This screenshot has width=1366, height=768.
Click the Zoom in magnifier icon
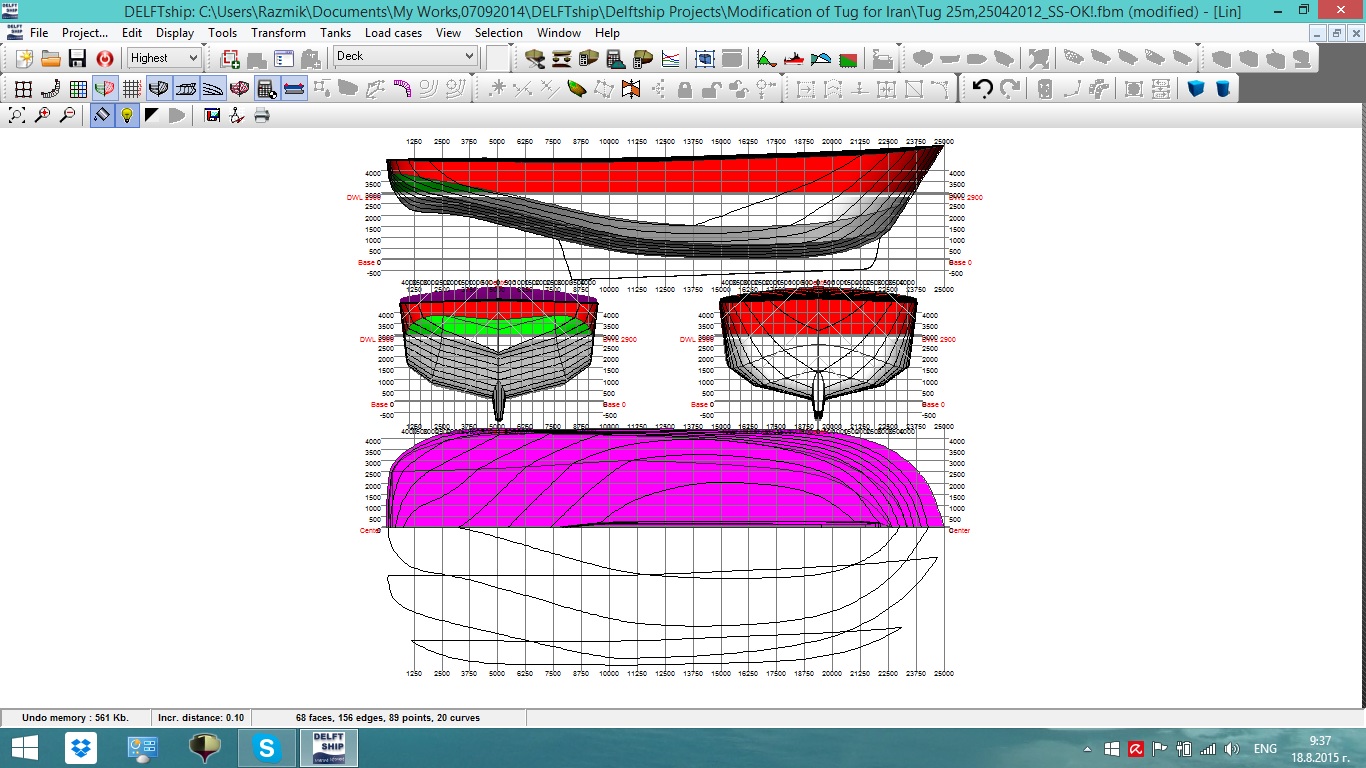click(42, 115)
